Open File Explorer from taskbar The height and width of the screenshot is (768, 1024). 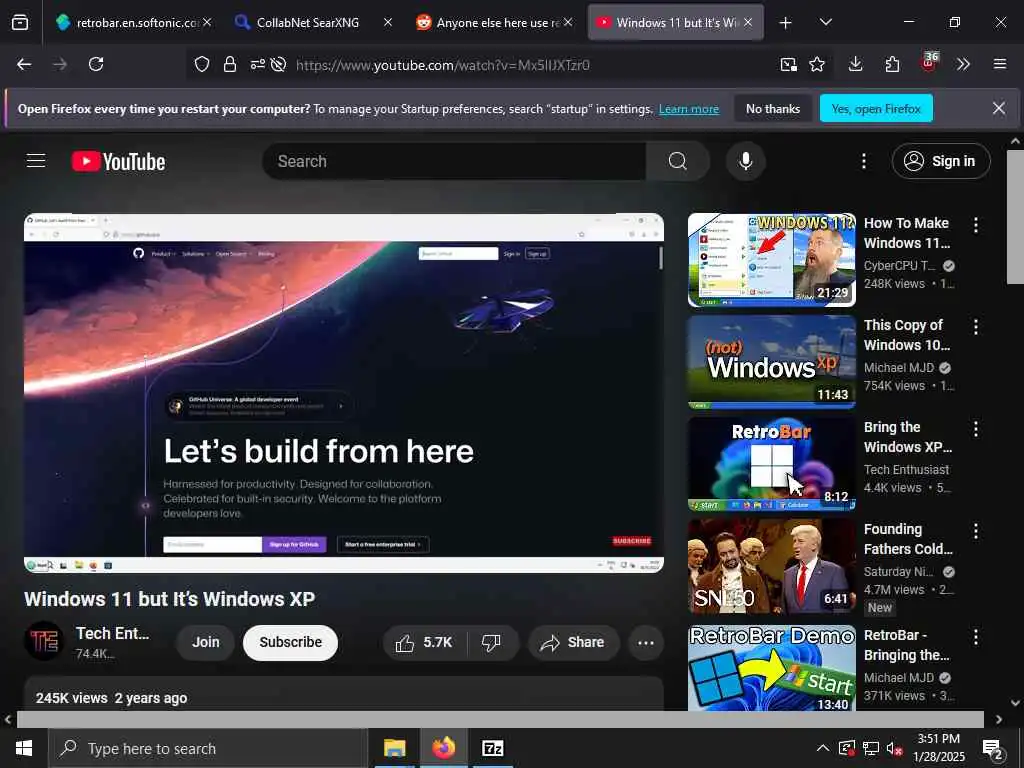(394, 748)
